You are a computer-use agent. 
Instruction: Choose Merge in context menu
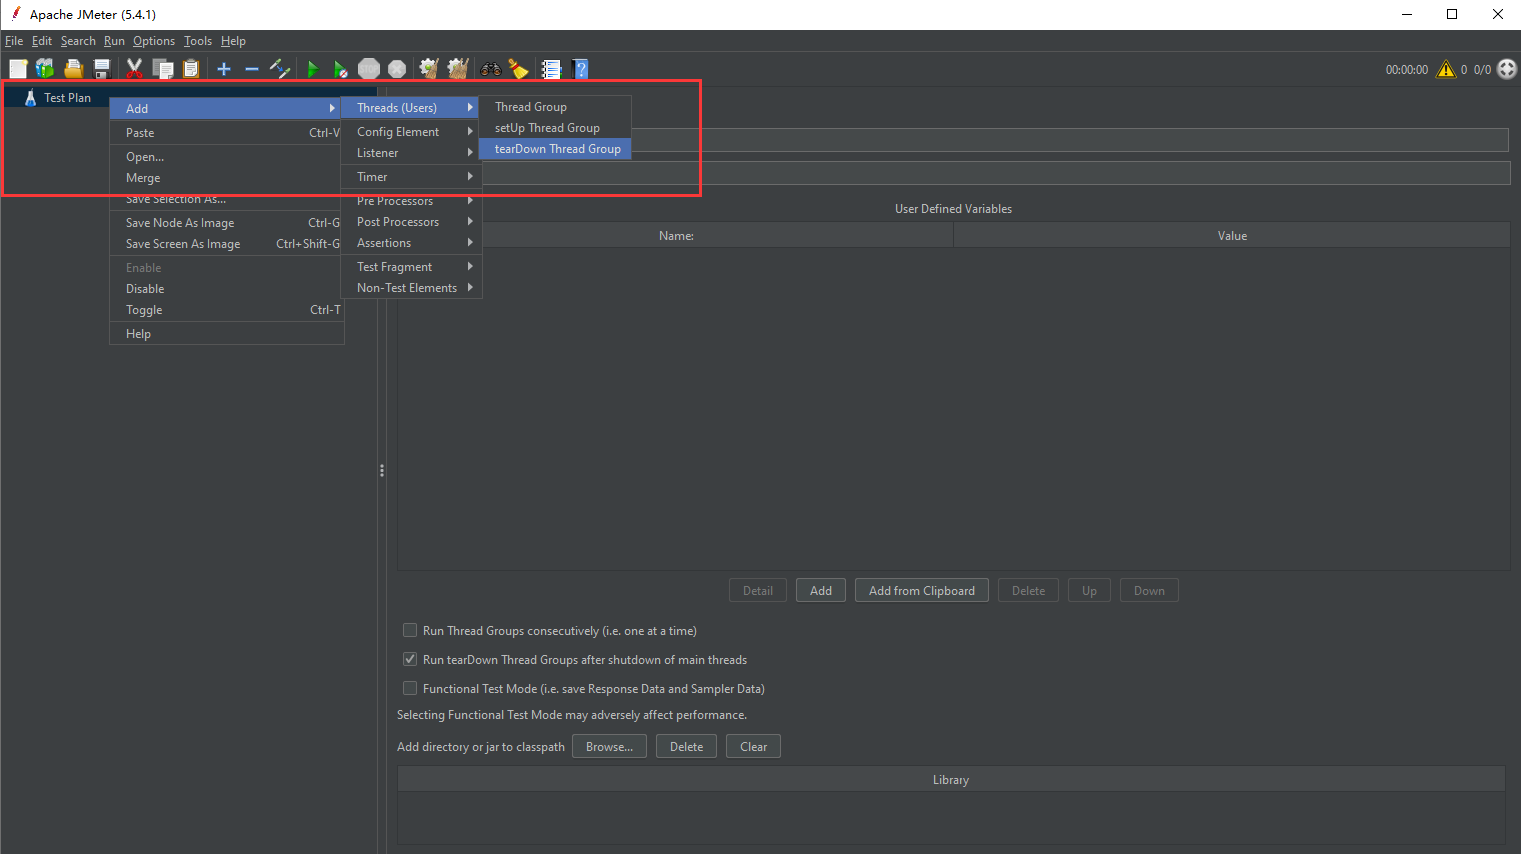pos(226,177)
